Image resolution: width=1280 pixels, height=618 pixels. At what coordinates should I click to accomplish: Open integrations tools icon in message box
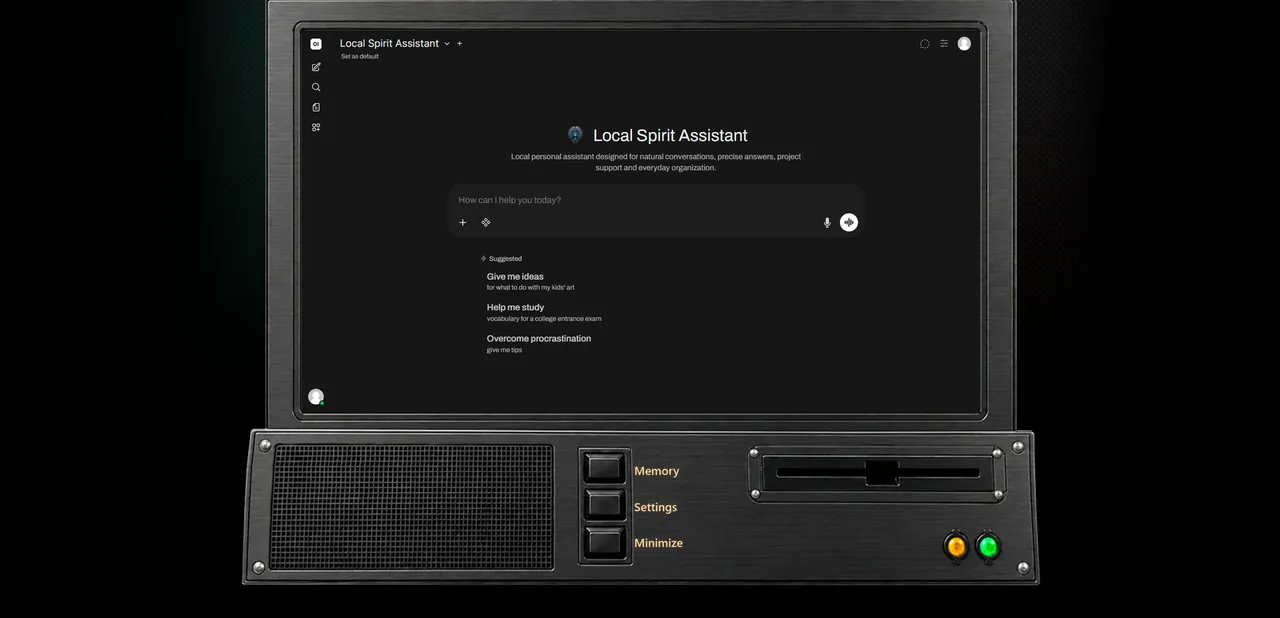point(486,222)
